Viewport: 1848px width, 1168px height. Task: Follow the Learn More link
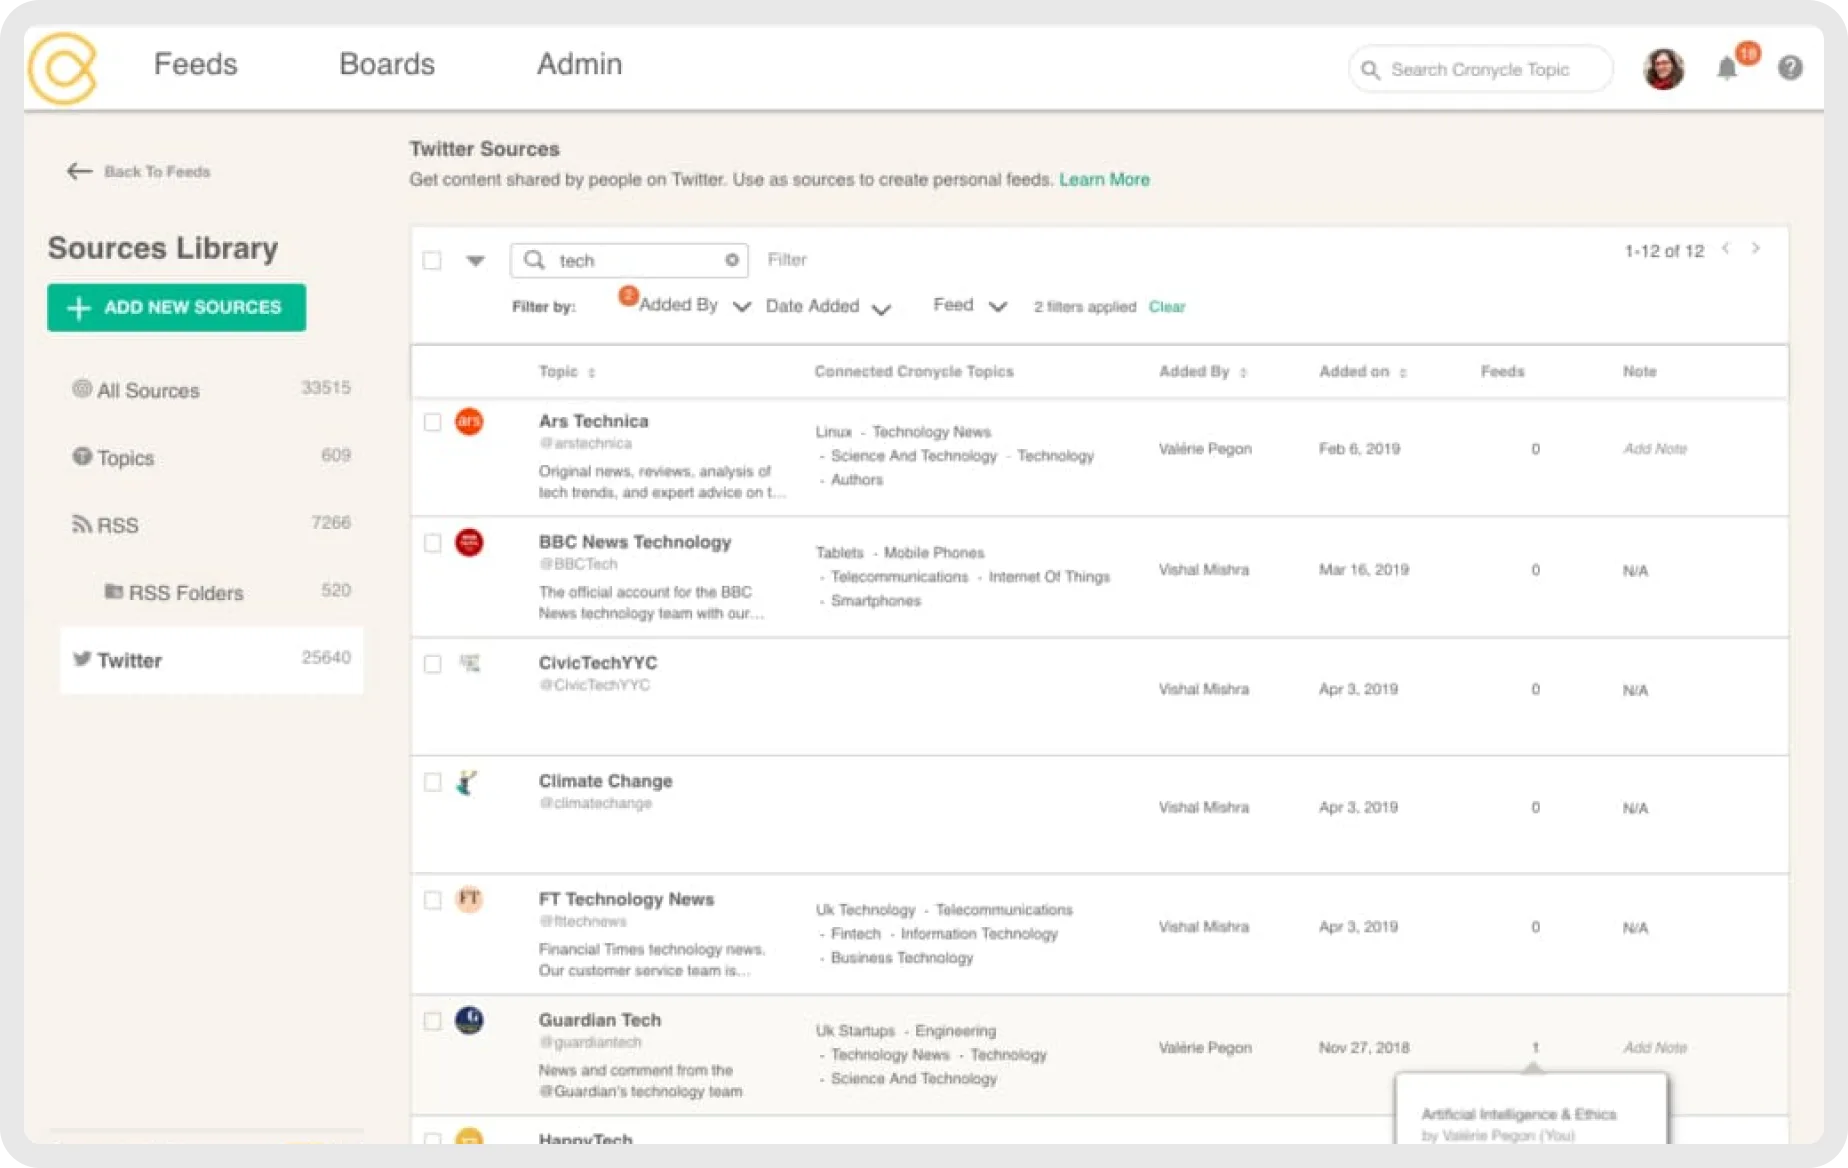[1104, 180]
